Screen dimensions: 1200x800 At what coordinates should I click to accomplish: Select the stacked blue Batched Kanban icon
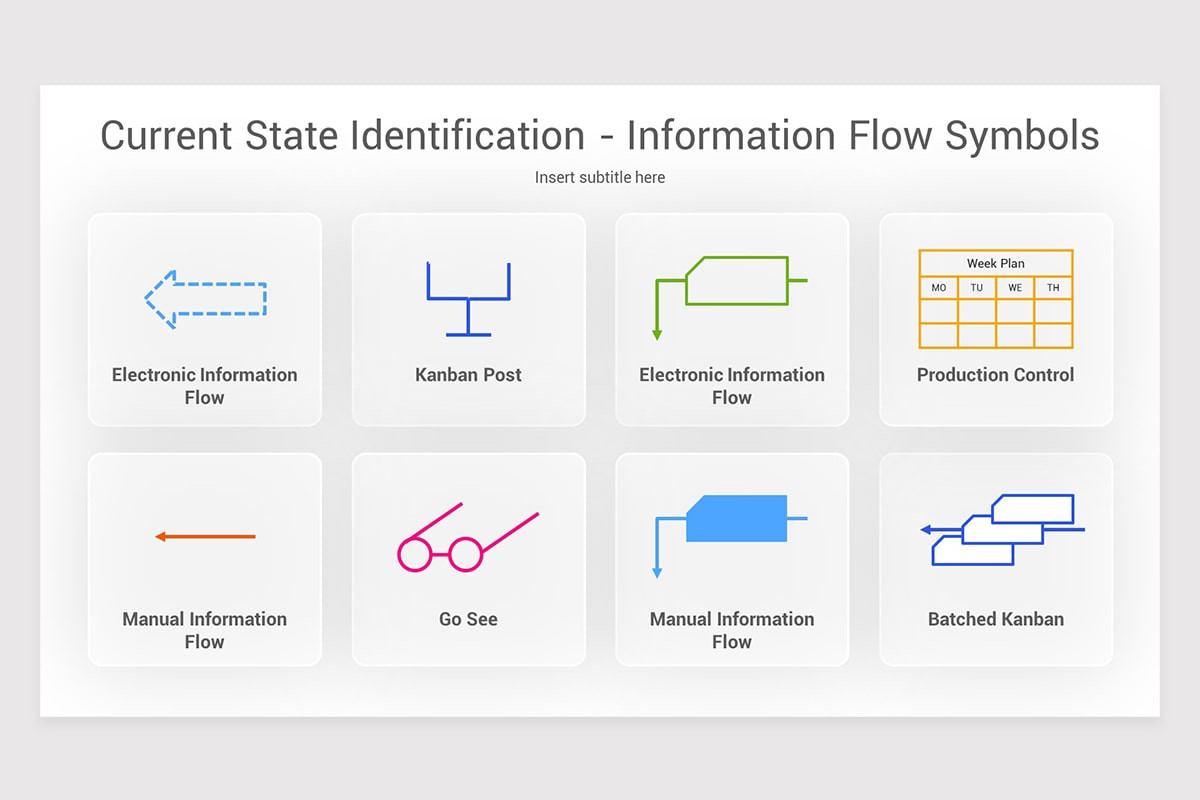1002,530
